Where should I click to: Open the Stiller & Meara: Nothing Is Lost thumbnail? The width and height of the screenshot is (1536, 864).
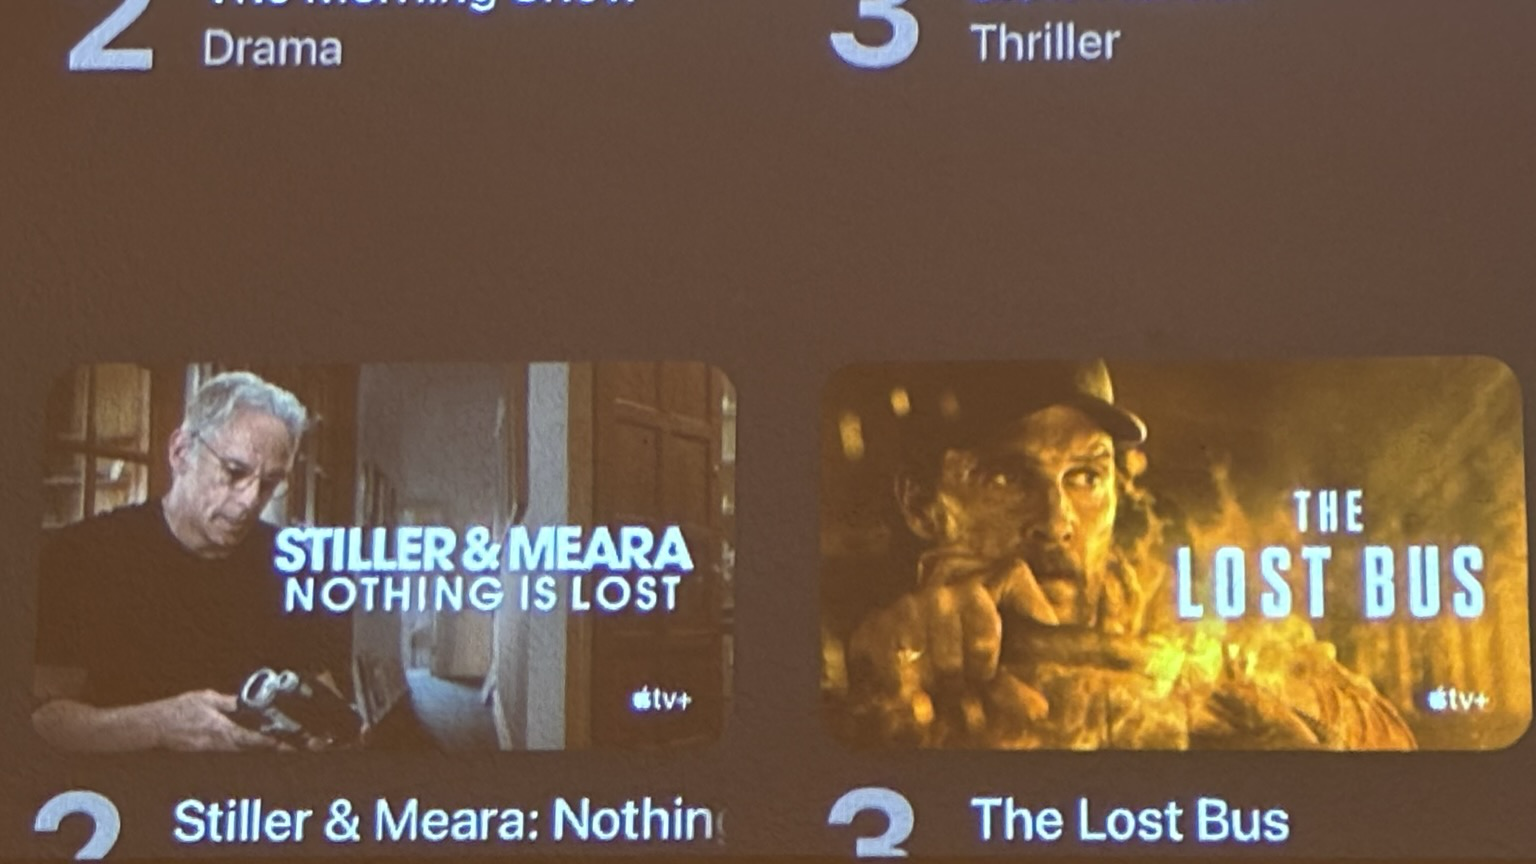point(383,556)
